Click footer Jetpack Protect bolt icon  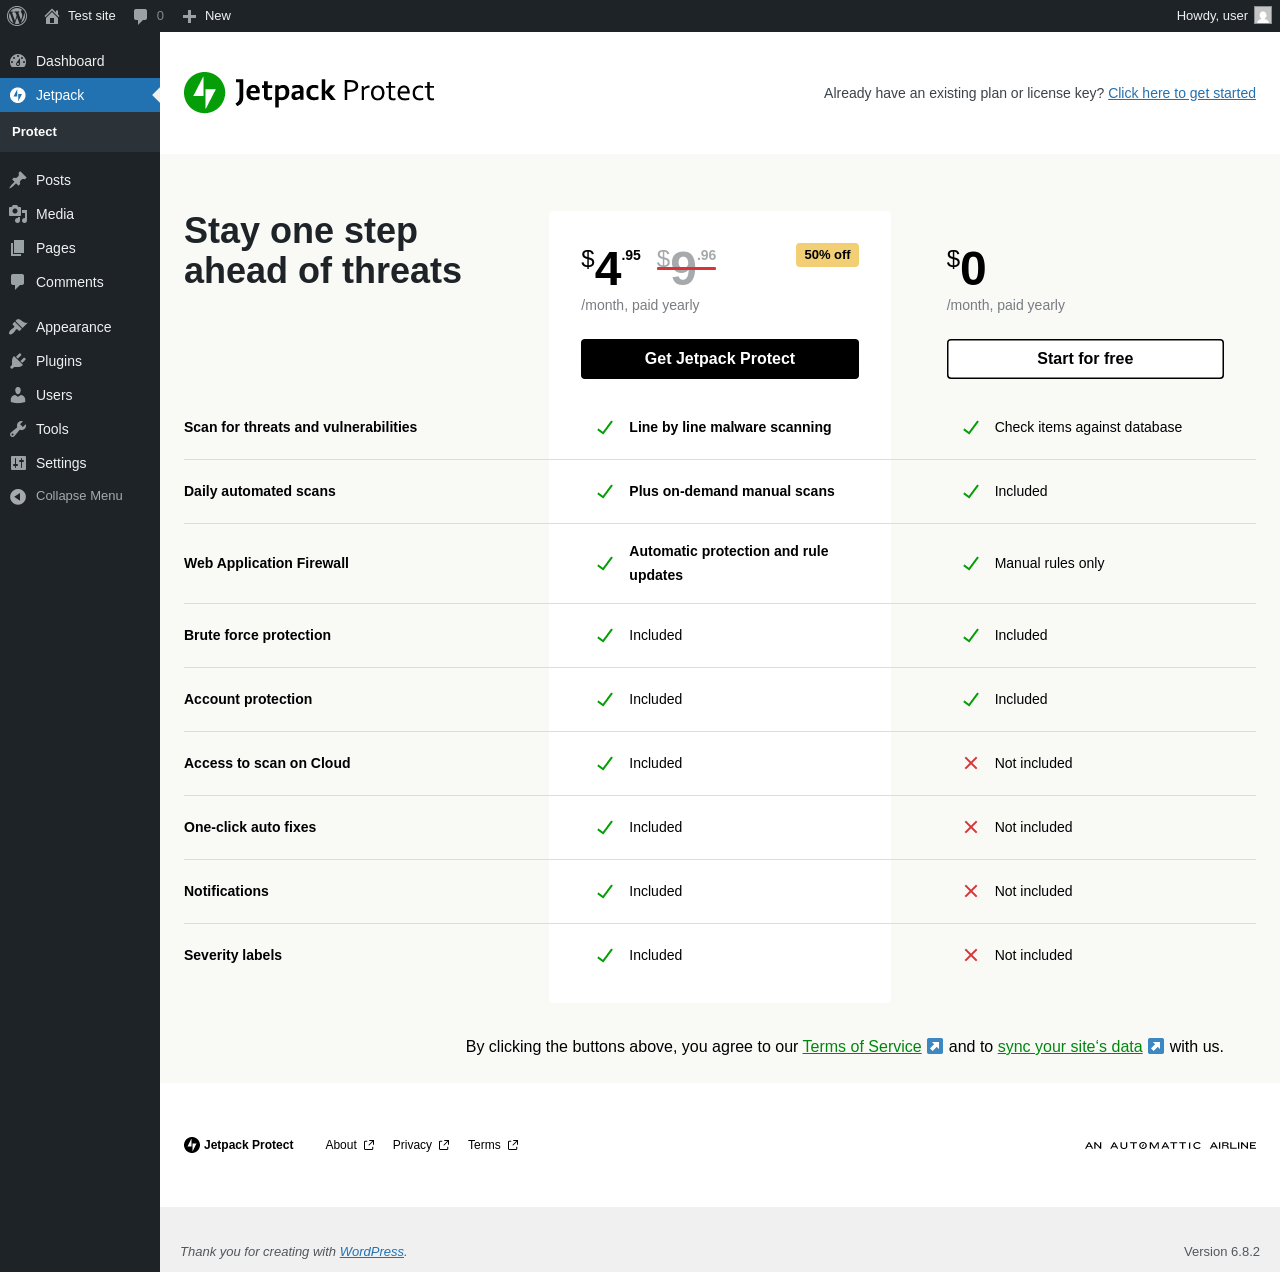tap(192, 1145)
